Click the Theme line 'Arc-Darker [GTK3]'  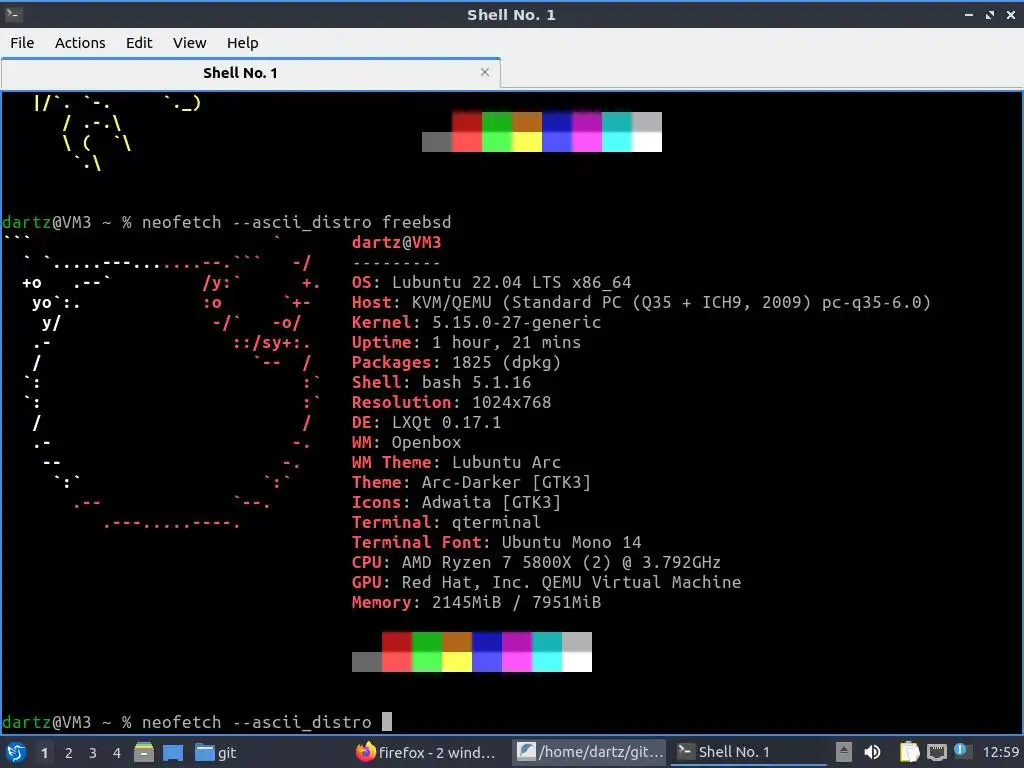click(x=471, y=482)
